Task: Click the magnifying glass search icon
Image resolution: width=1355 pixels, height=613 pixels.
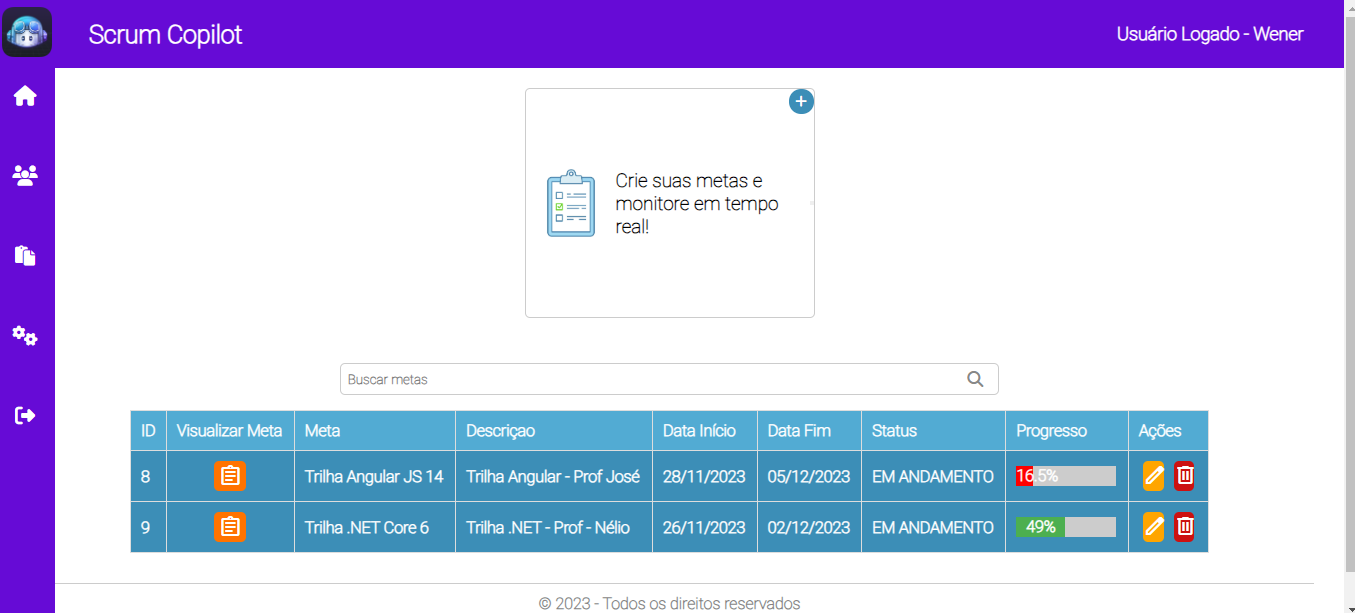Action: coord(975,379)
